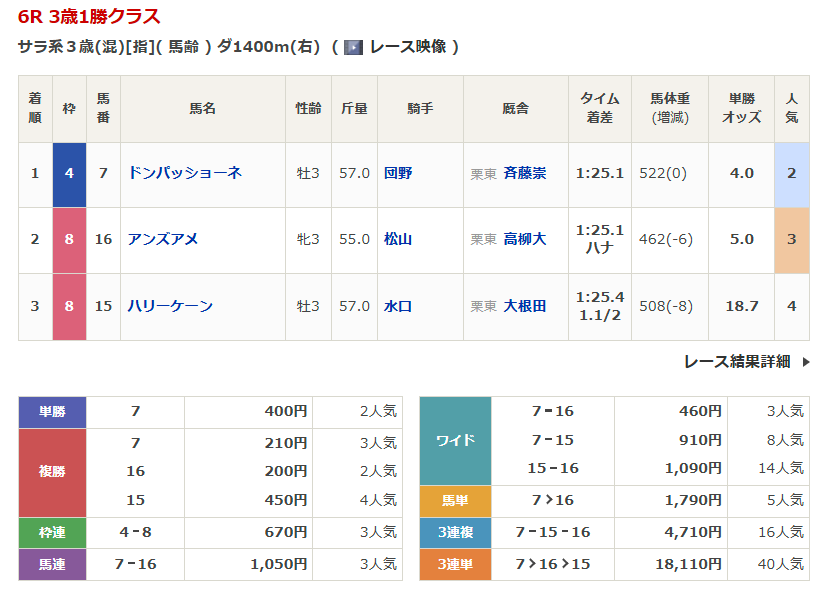826x592 pixels.
Task: View jockey 松山's profile
Action: pos(398,239)
